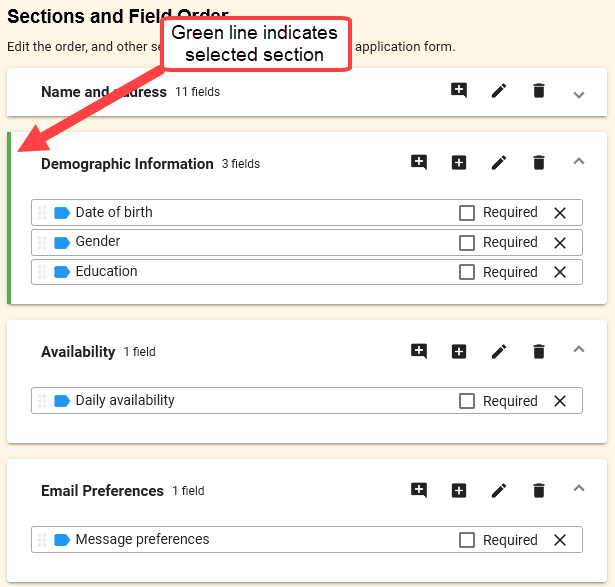615x587 pixels.
Task: Mark Education field as Required
Action: click(467, 272)
